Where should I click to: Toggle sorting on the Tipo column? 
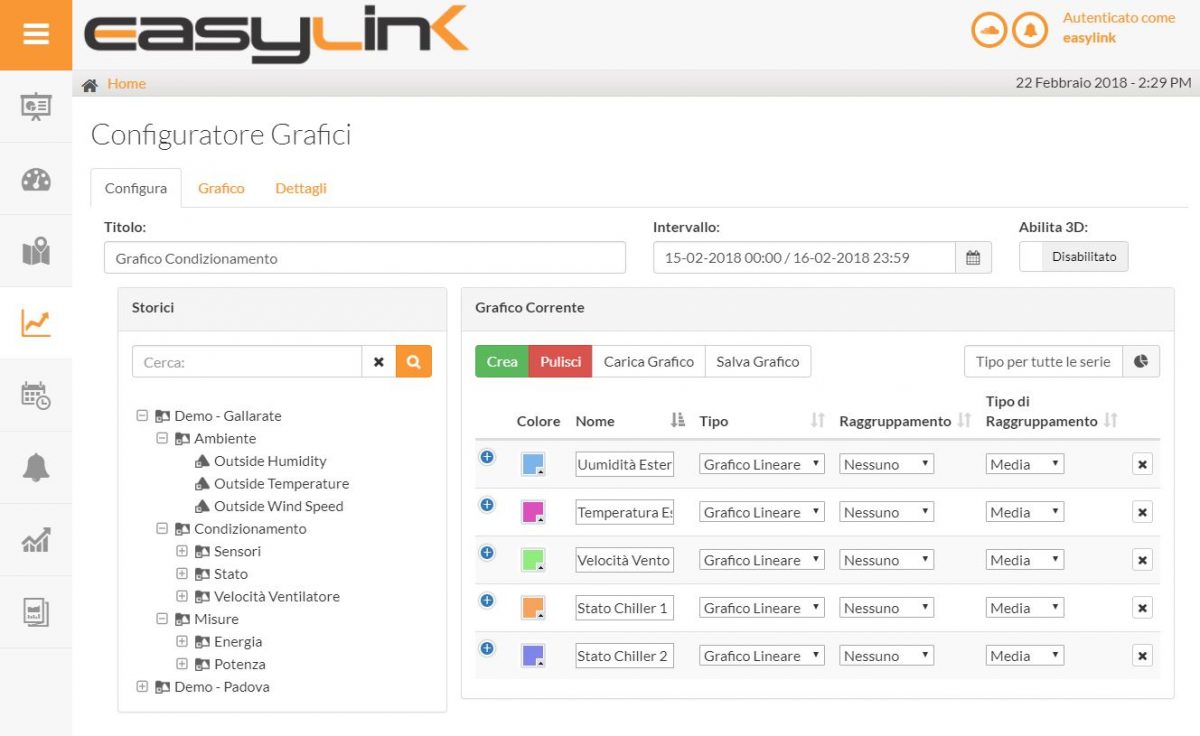pos(817,420)
